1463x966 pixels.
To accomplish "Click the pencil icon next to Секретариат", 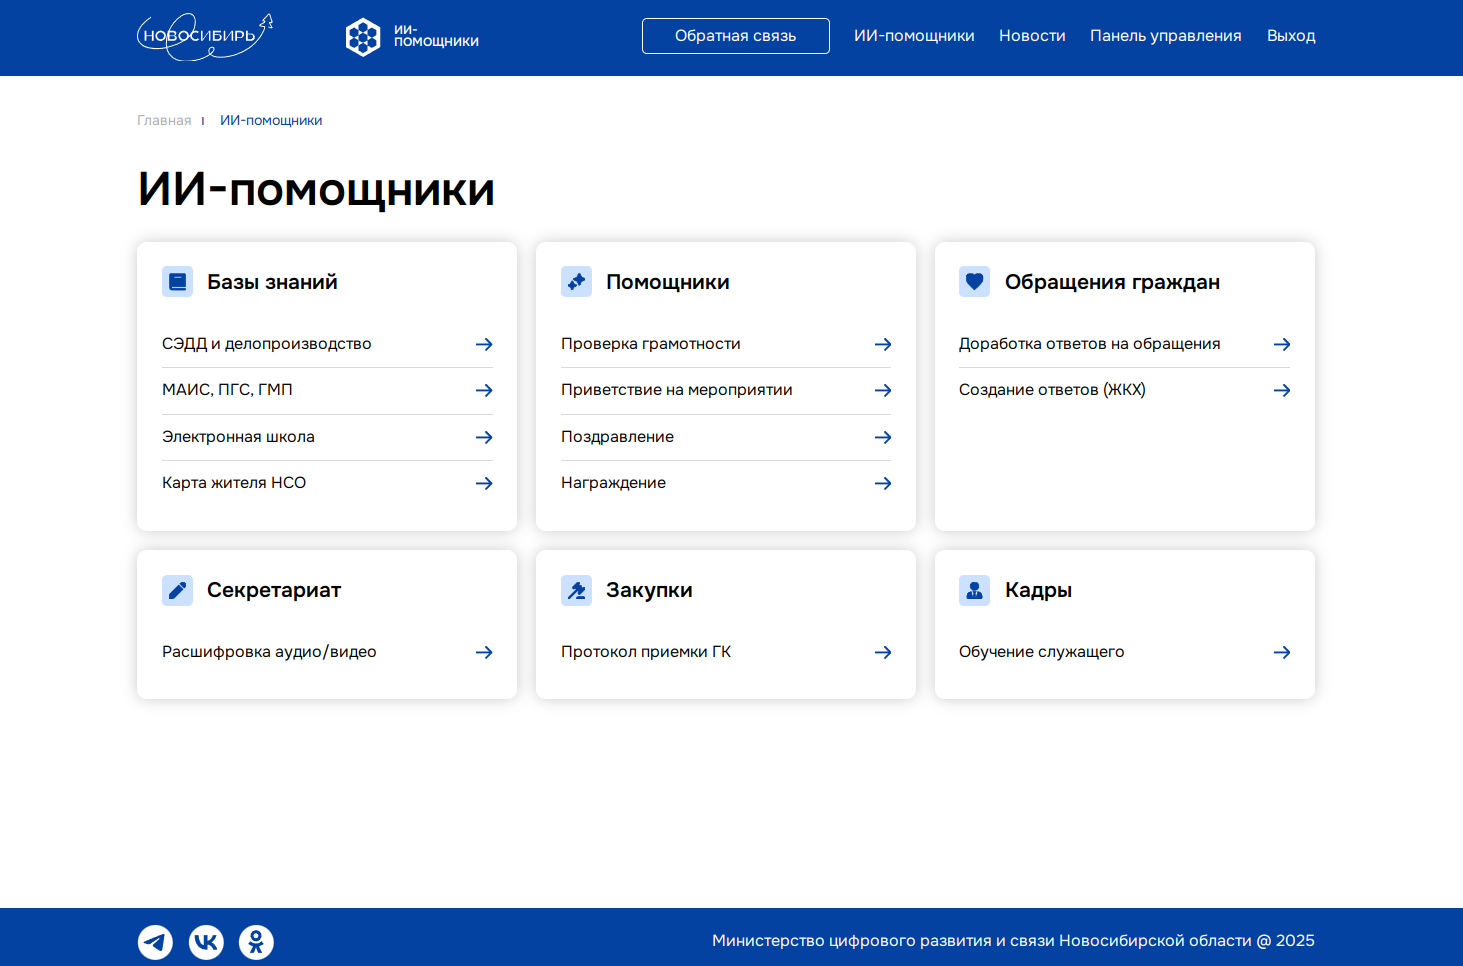I will [177, 590].
